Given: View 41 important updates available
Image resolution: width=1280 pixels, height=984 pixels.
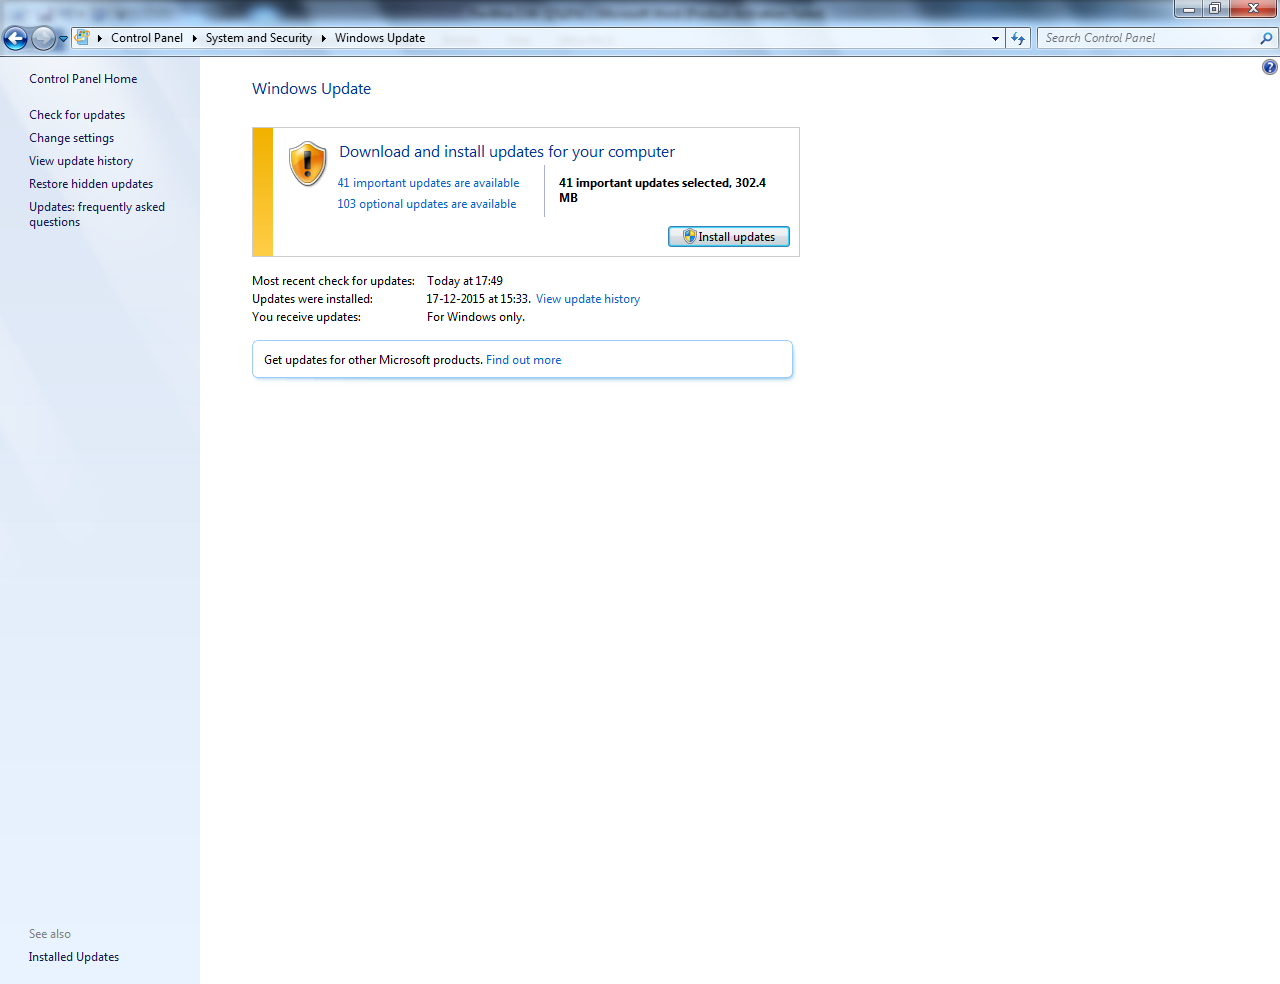Looking at the screenshot, I should click(428, 183).
